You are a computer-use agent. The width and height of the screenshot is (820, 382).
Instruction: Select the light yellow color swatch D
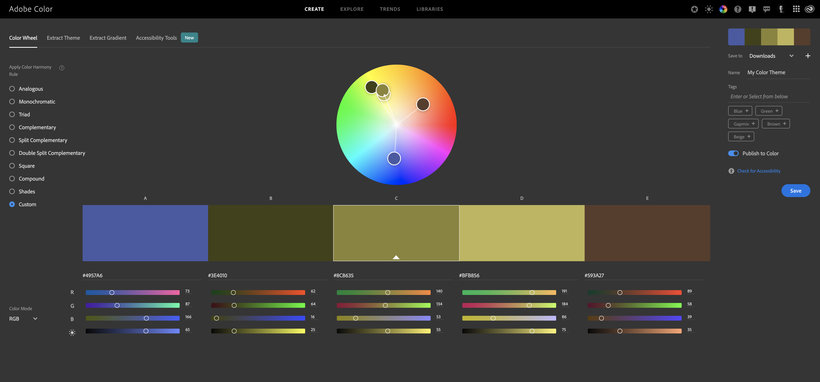point(522,233)
